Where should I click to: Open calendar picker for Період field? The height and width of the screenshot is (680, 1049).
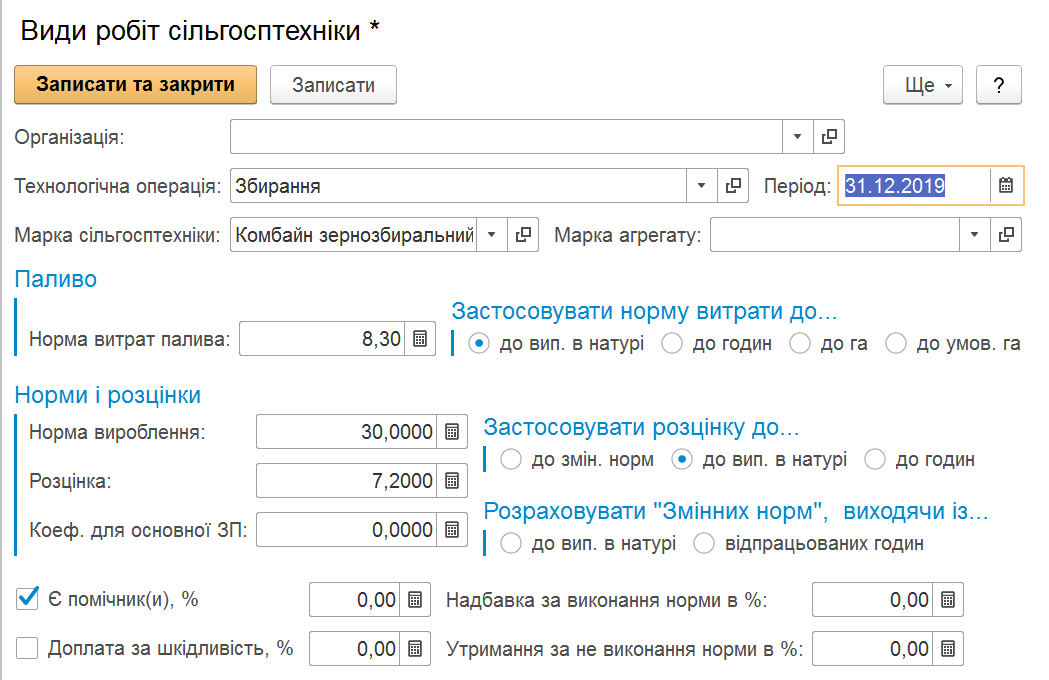pos(1006,185)
